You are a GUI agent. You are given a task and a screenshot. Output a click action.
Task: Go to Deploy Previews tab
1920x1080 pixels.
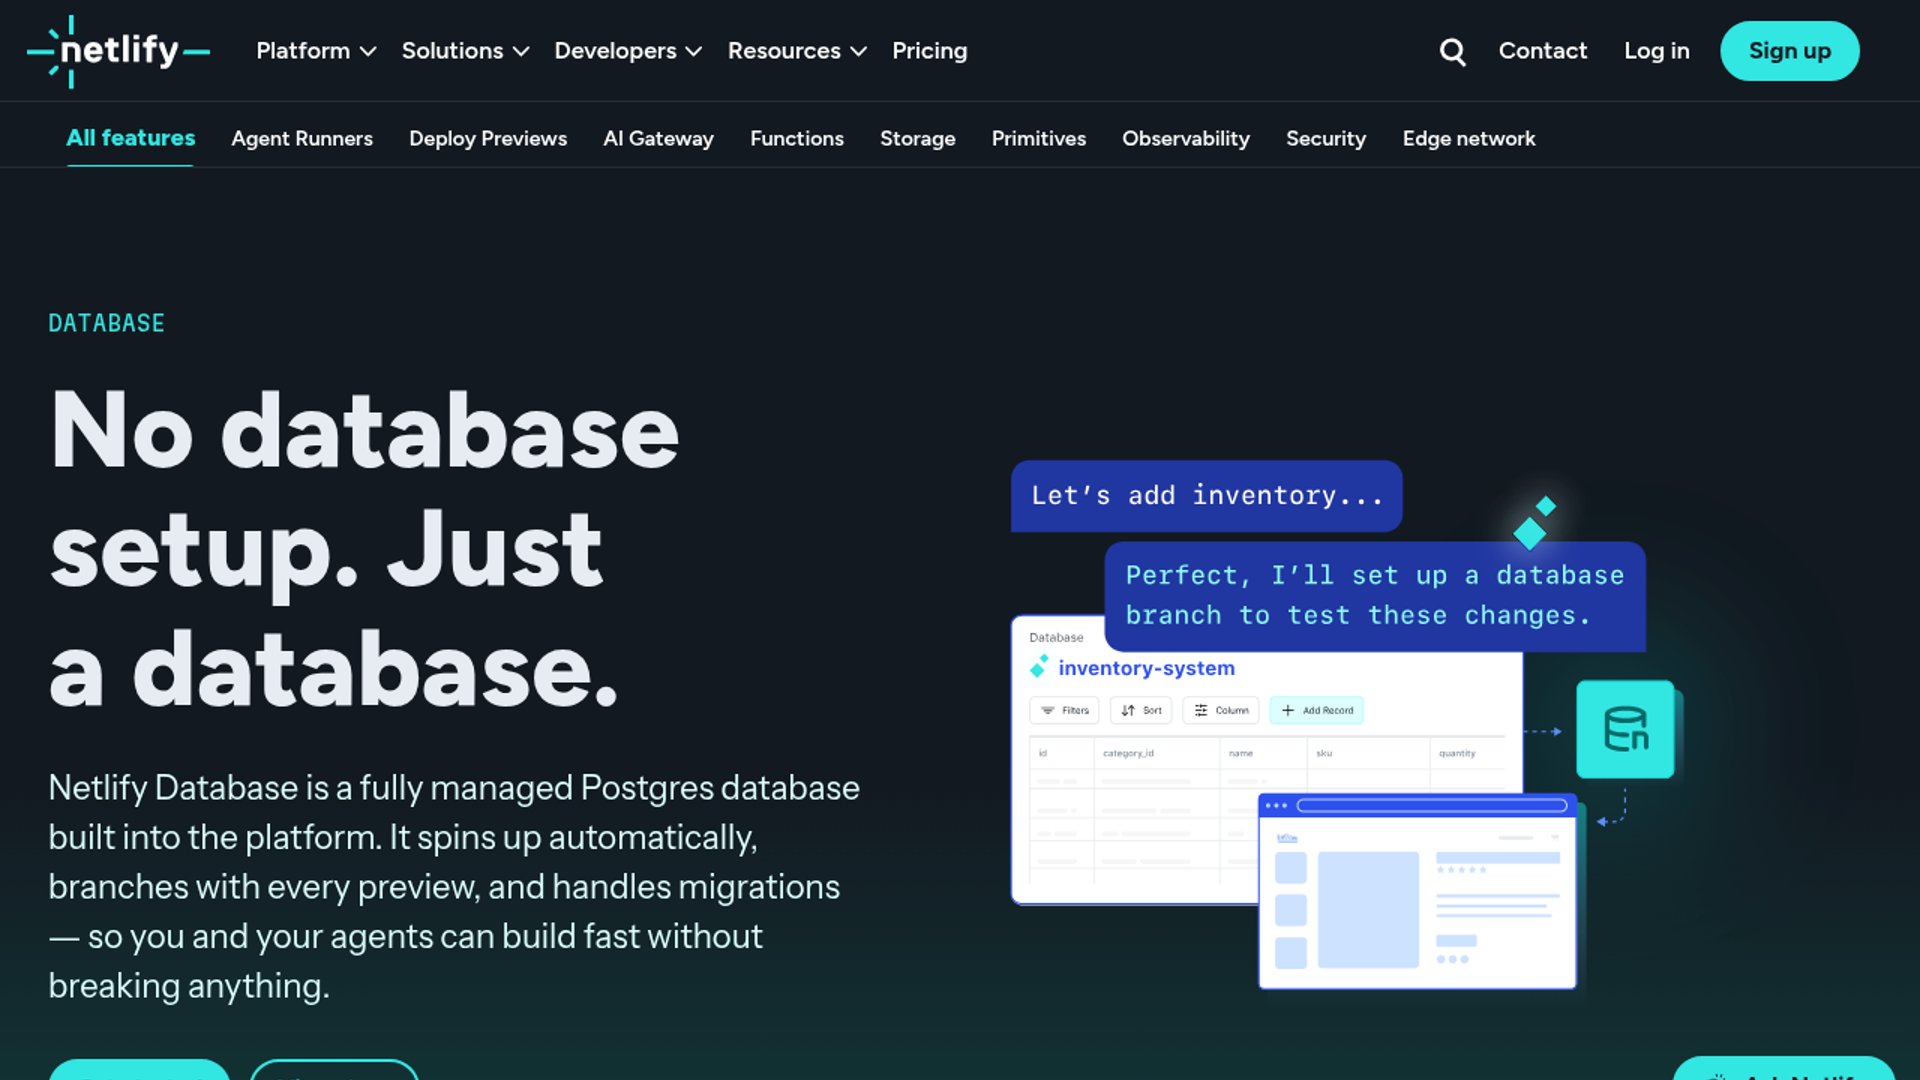[488, 139]
